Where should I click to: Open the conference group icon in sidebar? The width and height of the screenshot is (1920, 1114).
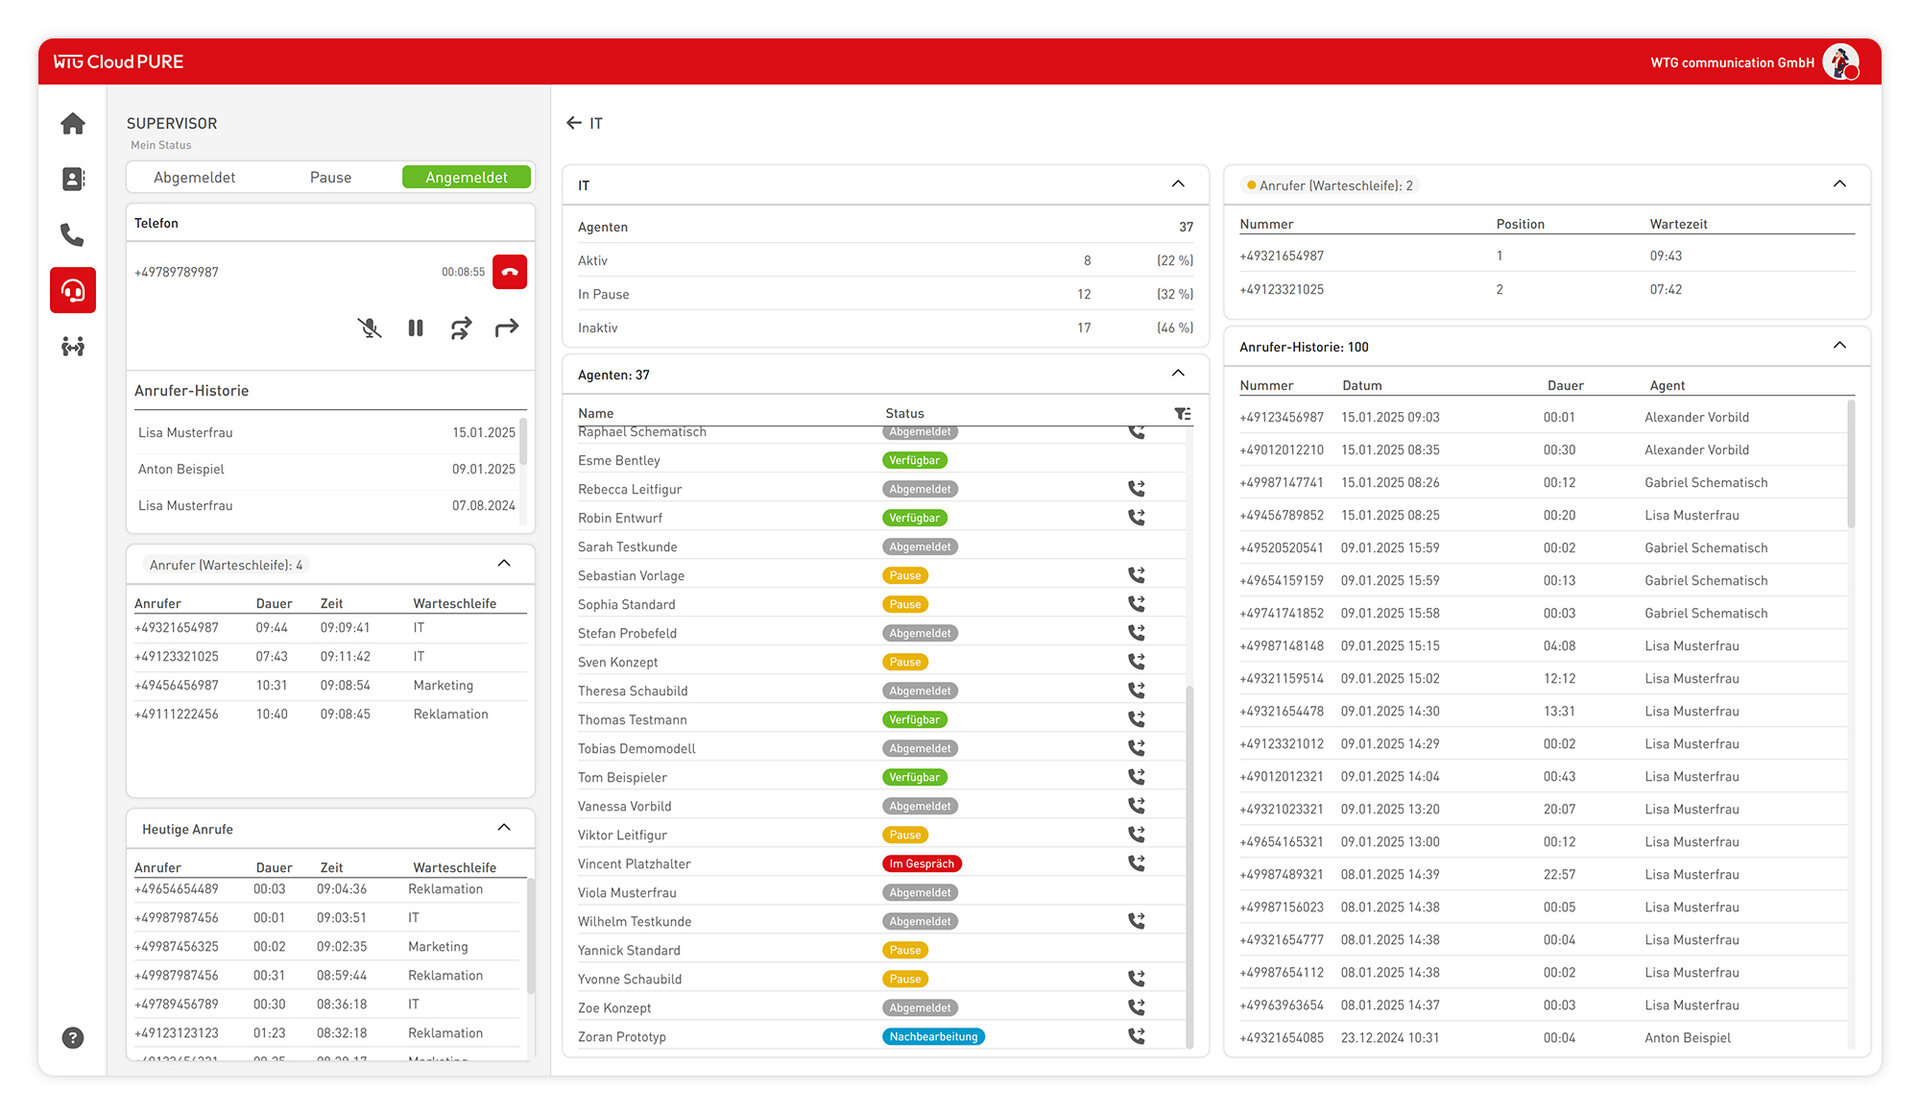[73, 347]
